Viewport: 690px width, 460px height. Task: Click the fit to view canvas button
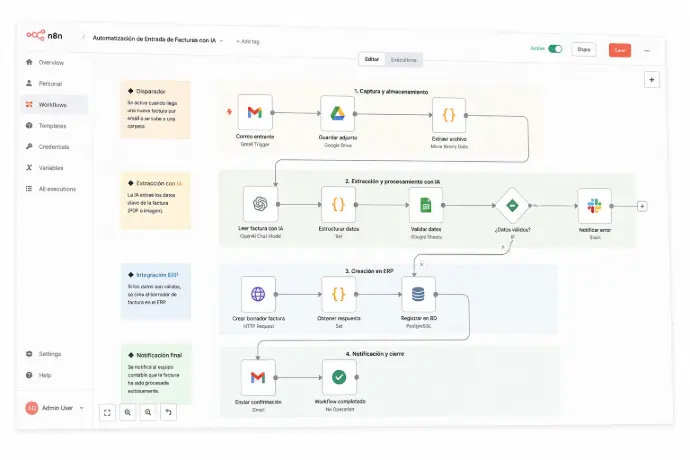[x=107, y=412]
